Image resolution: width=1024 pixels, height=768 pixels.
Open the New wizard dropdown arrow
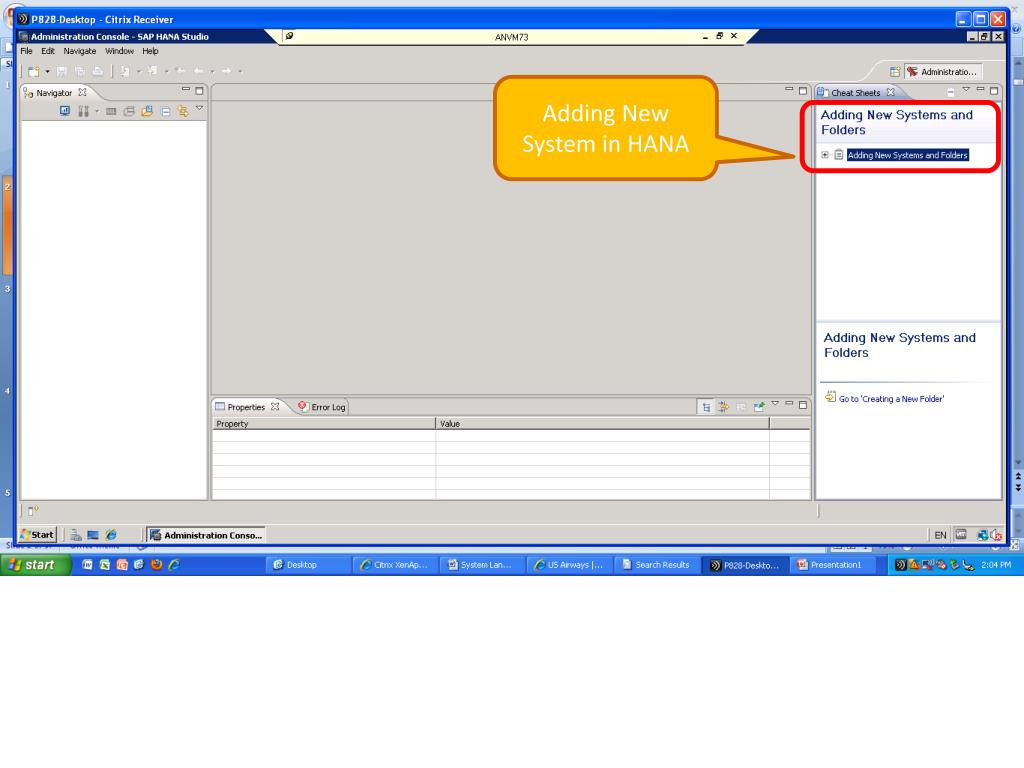click(x=47, y=71)
